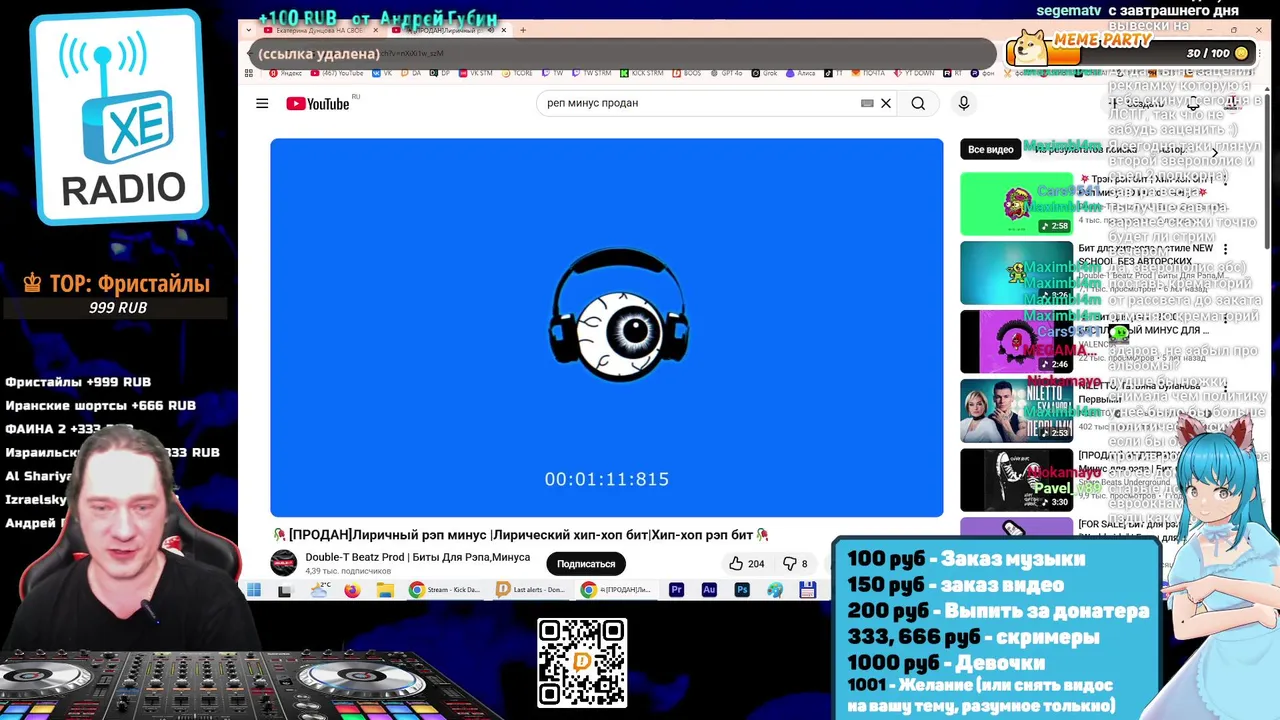1280x720 pixels.
Task: Open the ПОЧТА bookmark
Action: (869, 73)
